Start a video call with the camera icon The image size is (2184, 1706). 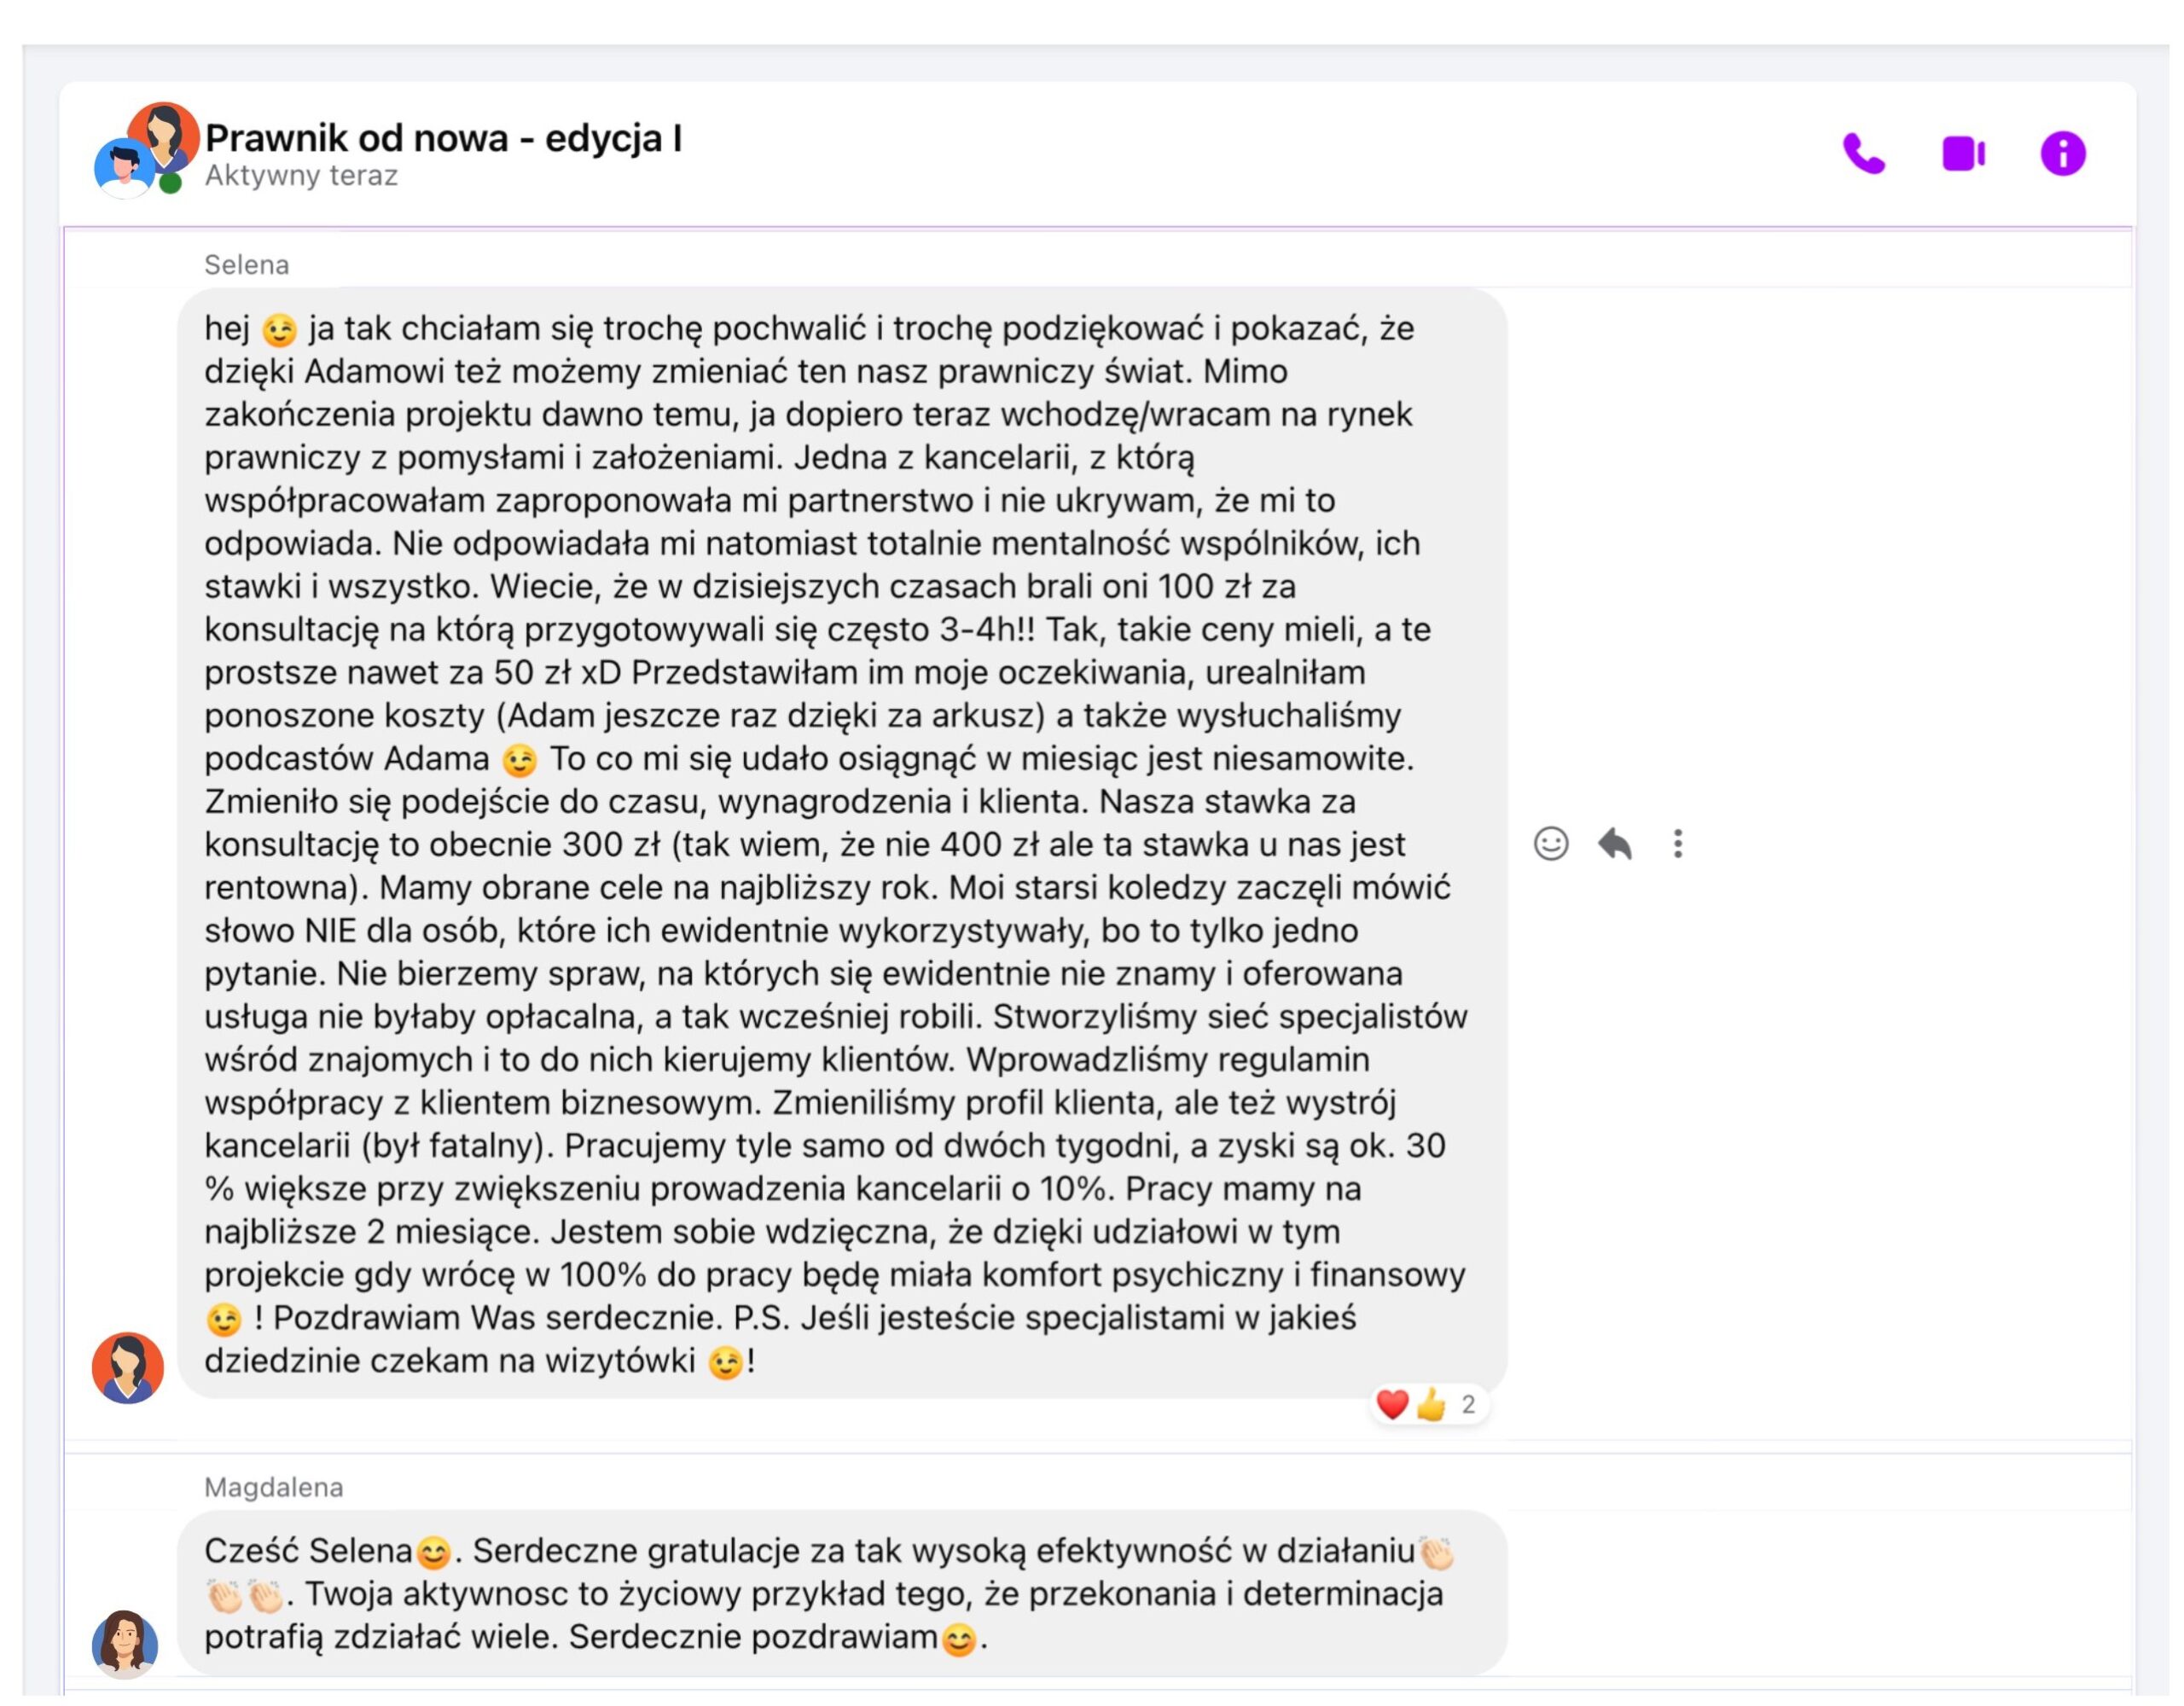pyautogui.click(x=1963, y=154)
